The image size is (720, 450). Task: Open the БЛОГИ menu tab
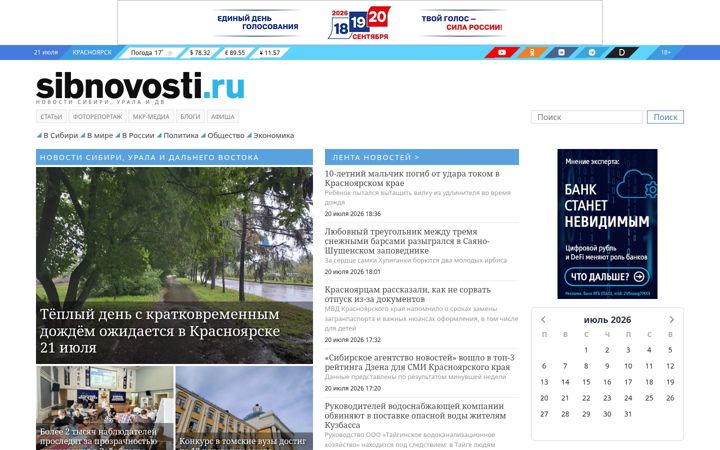click(190, 117)
